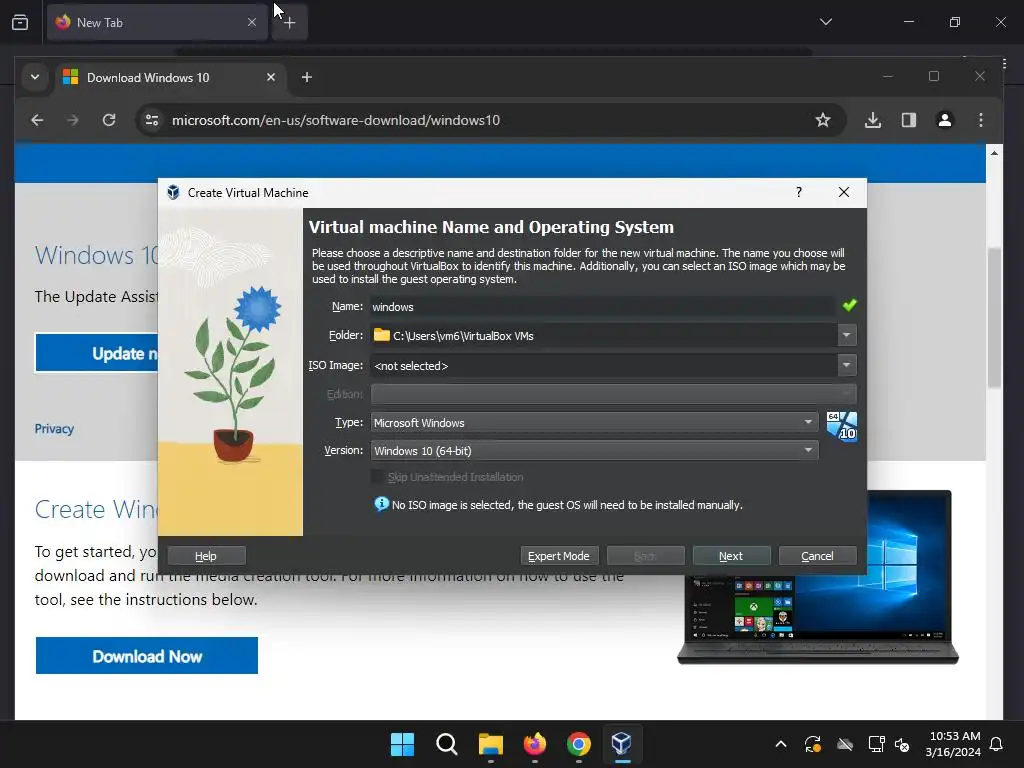
Task: Bookmark this page with the star icon
Action: pos(823,120)
